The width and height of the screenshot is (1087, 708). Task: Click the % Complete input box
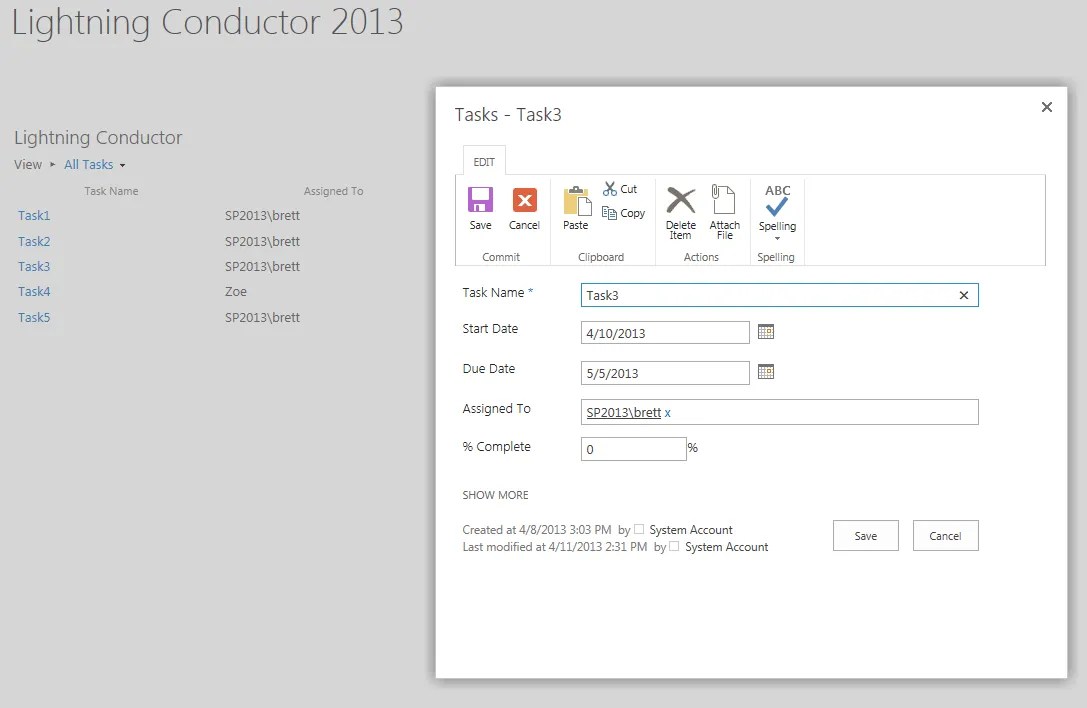(x=634, y=449)
